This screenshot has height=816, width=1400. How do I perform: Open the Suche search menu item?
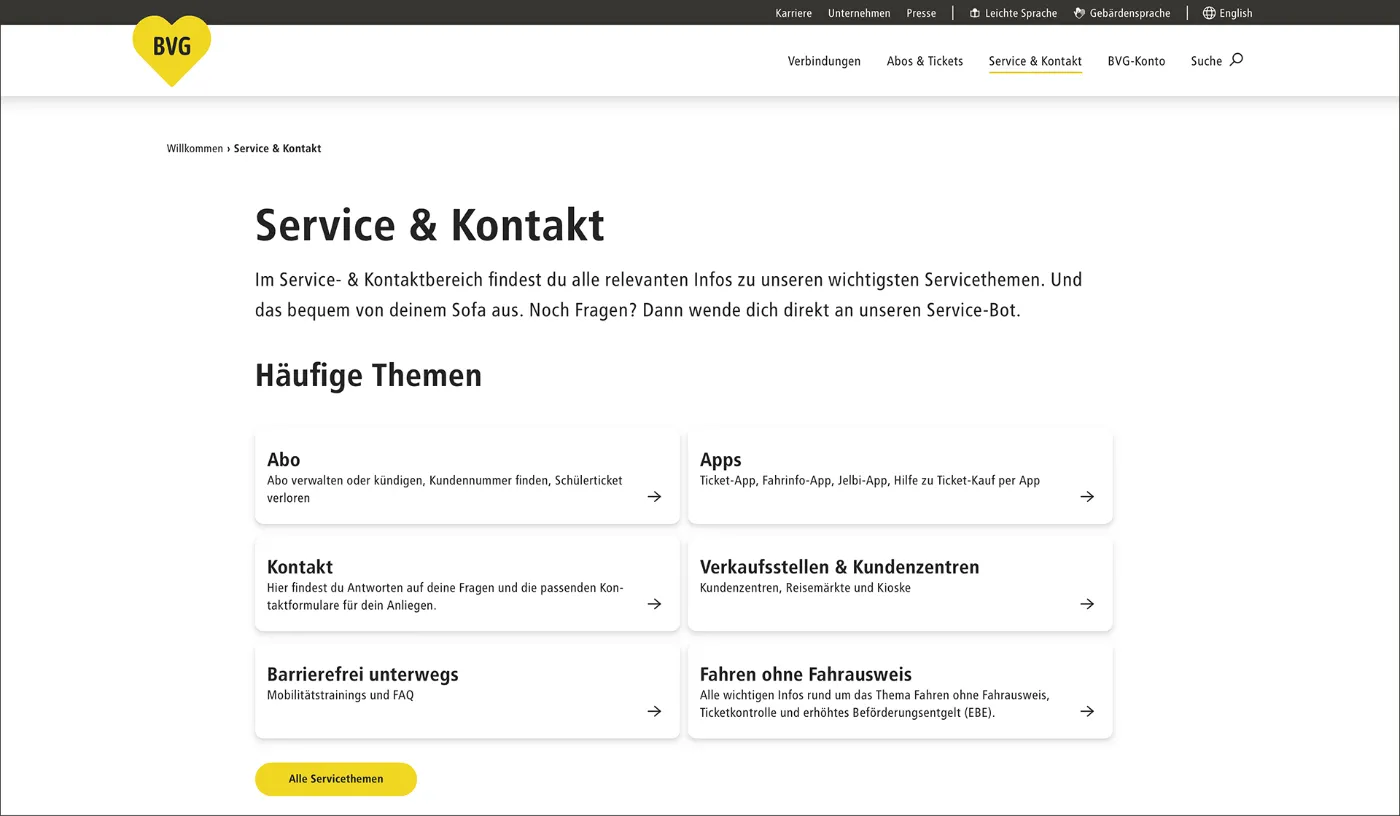coord(1216,61)
